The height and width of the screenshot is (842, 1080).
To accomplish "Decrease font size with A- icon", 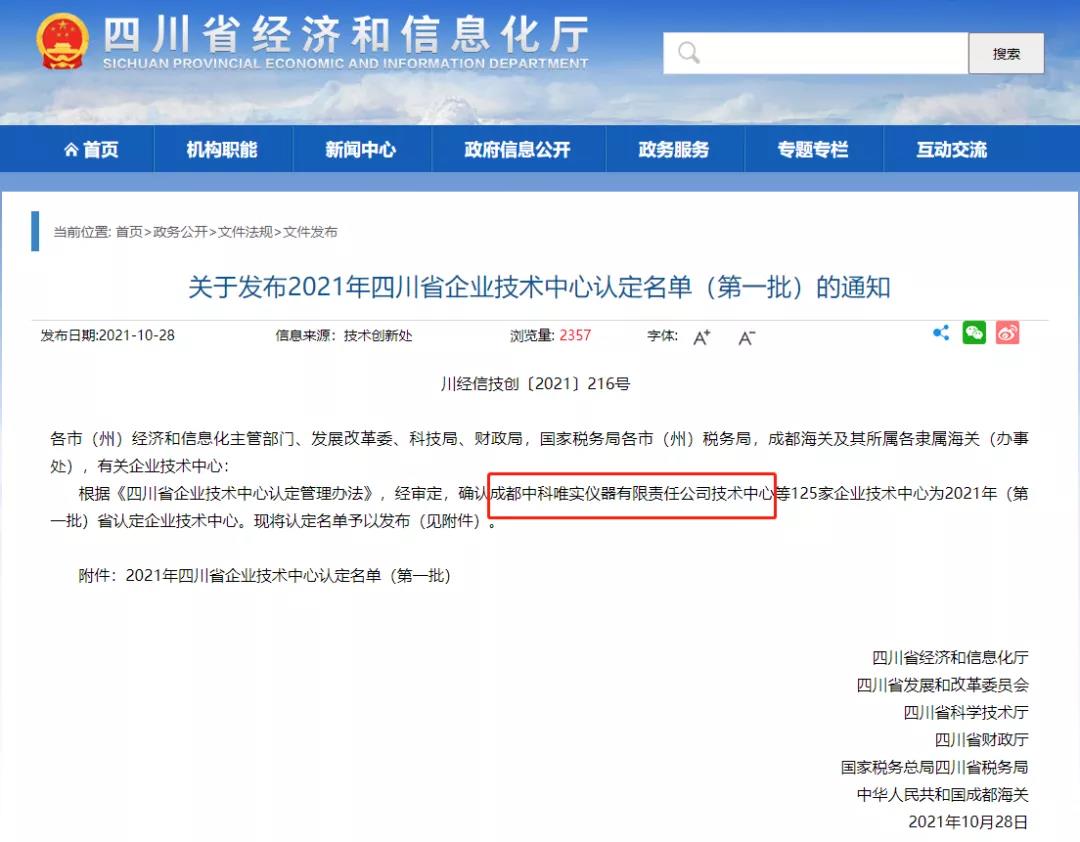I will tap(747, 337).
